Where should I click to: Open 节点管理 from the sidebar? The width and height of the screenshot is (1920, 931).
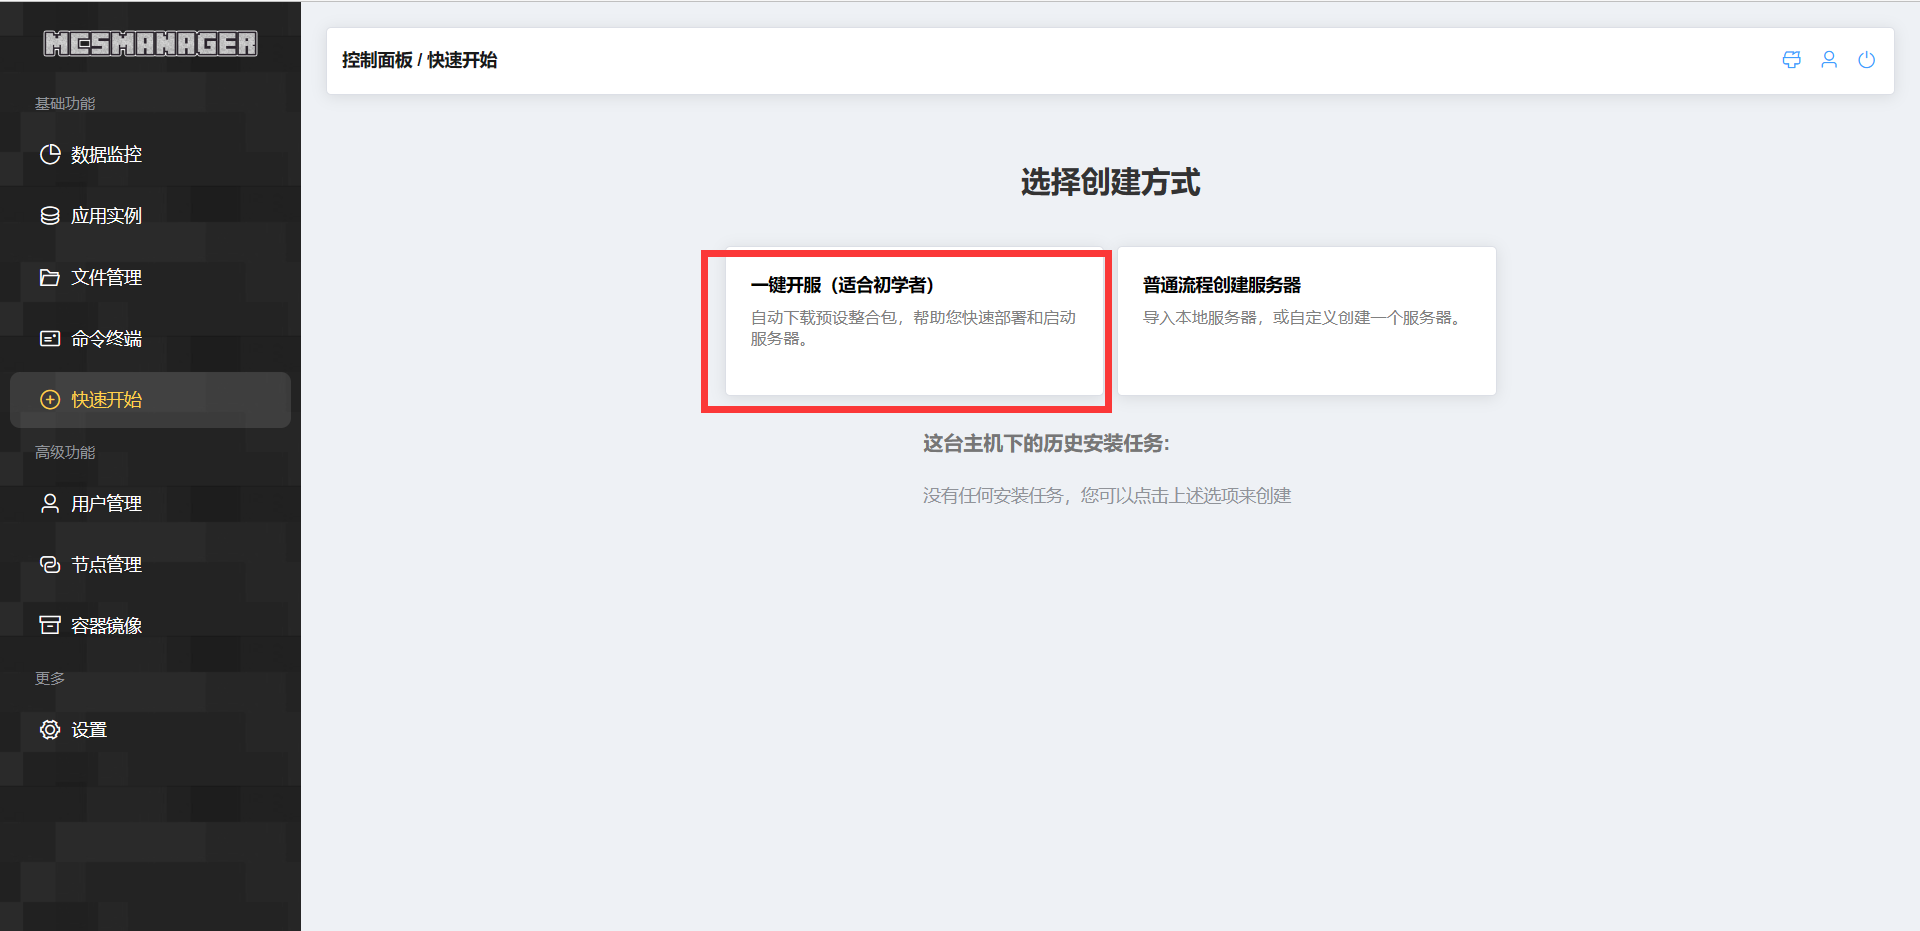coord(150,564)
